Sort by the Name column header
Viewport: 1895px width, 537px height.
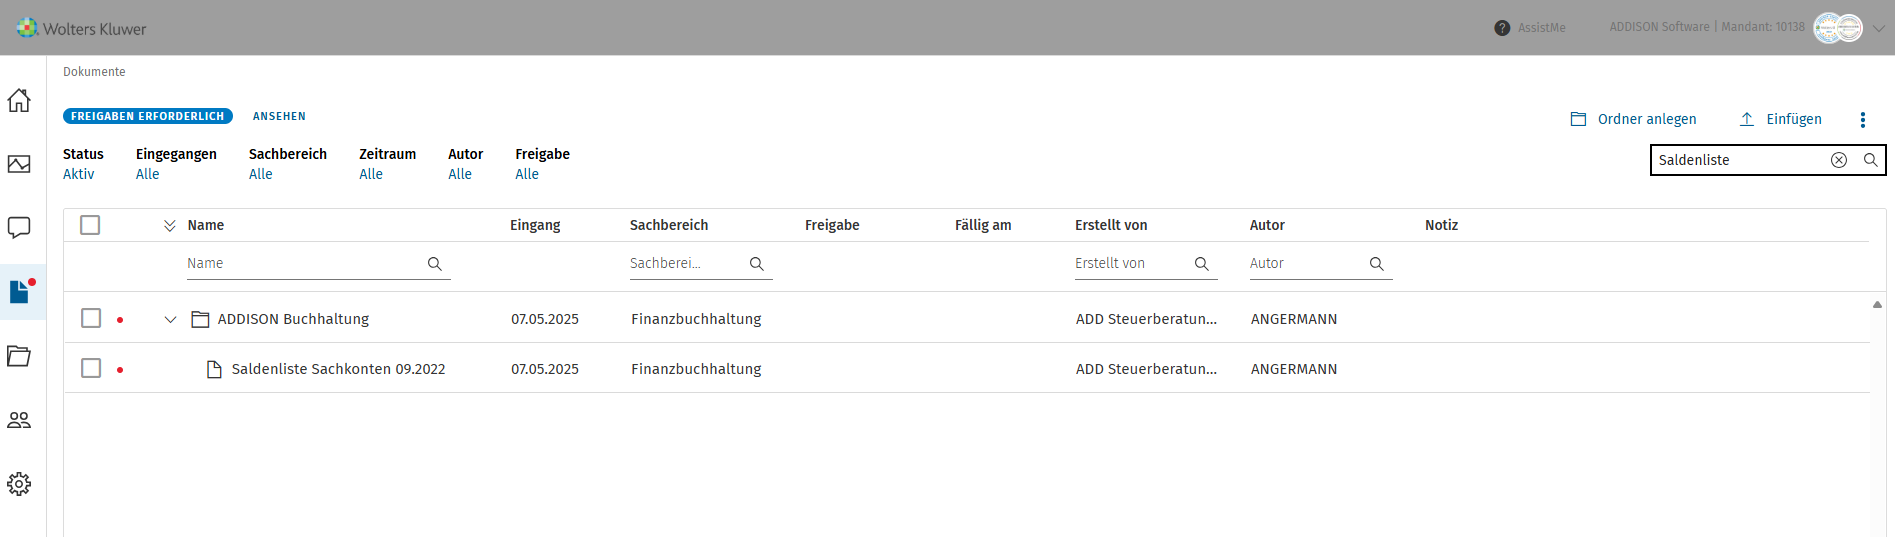click(206, 225)
